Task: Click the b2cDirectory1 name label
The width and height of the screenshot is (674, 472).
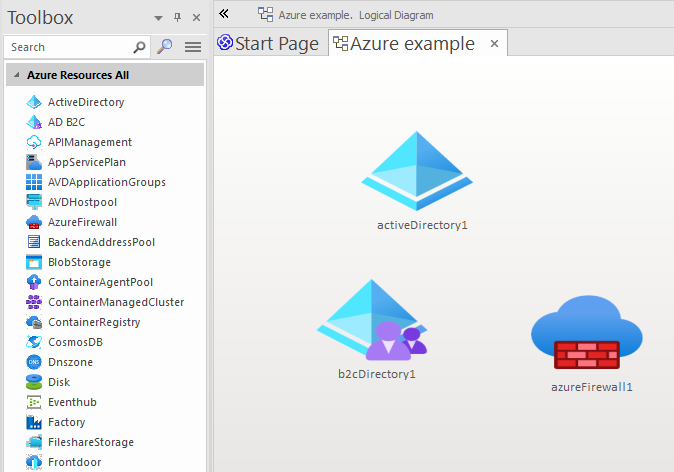Action: pos(377,374)
